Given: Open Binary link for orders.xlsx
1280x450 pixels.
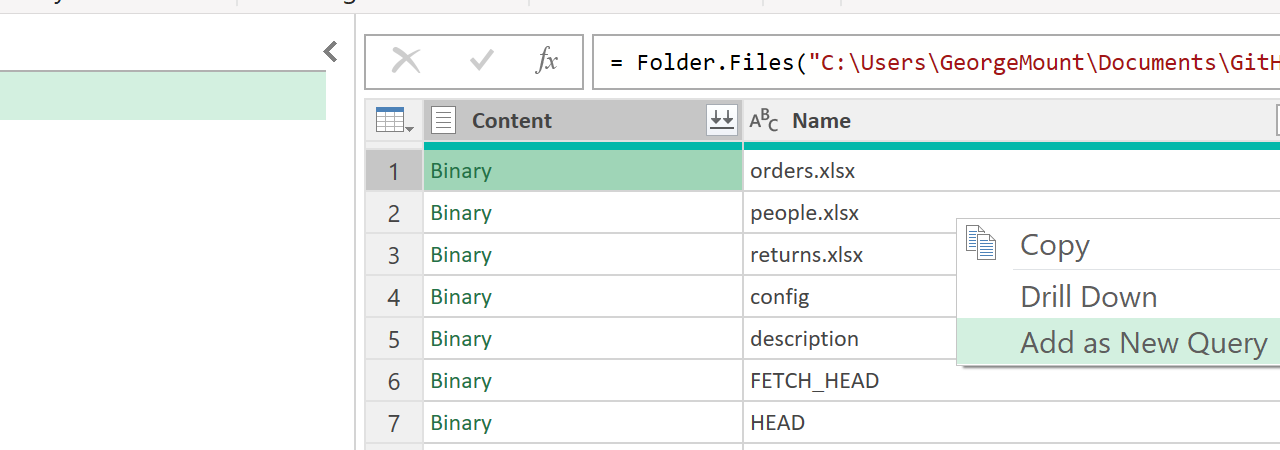Looking at the screenshot, I should tap(461, 171).
